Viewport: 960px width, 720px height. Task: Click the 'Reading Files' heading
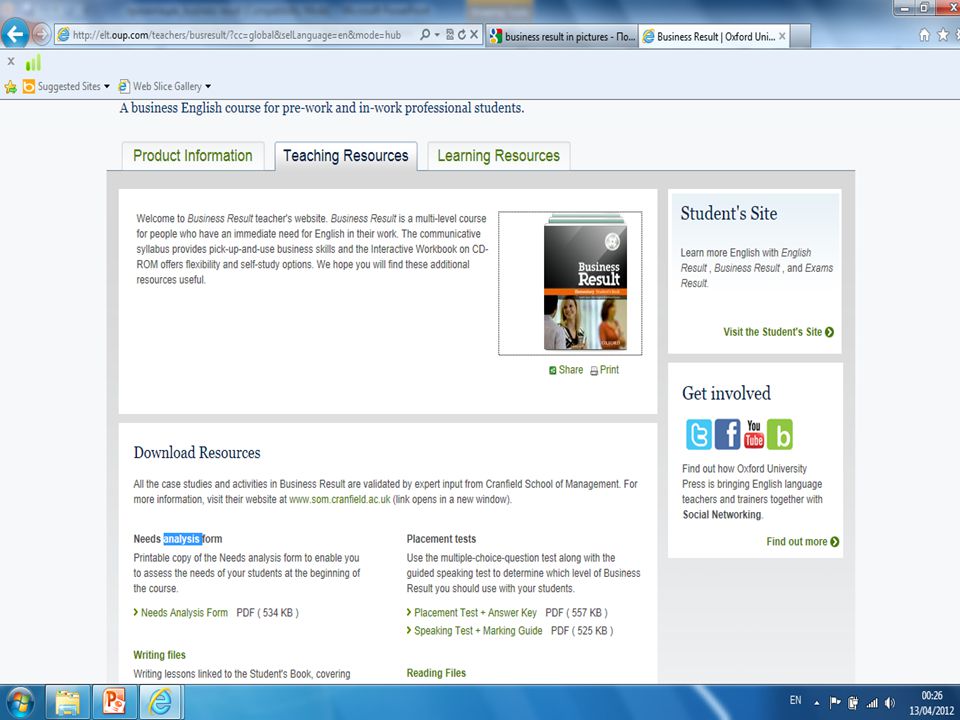(x=436, y=673)
